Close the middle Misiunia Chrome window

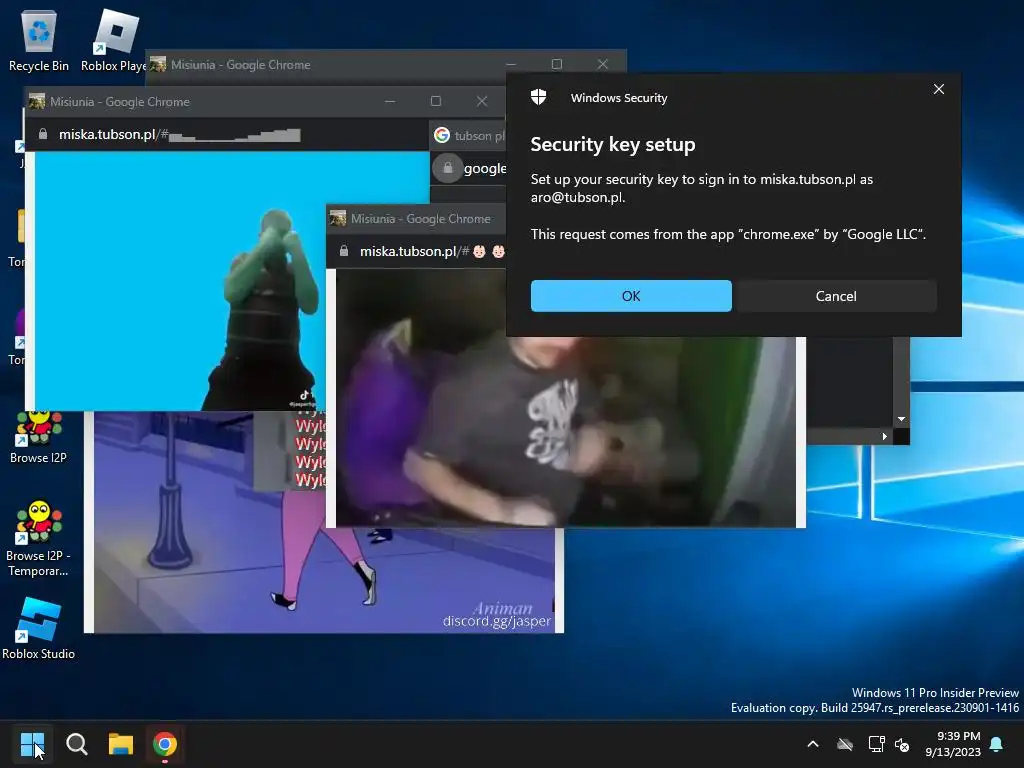click(481, 101)
